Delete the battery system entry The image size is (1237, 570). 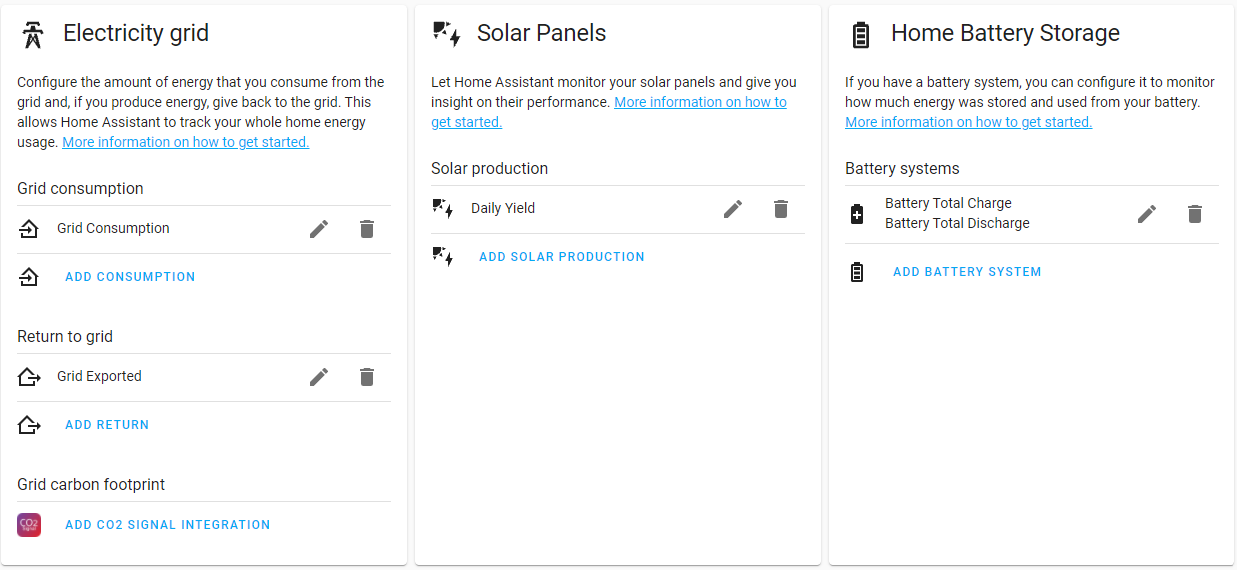pos(1195,214)
